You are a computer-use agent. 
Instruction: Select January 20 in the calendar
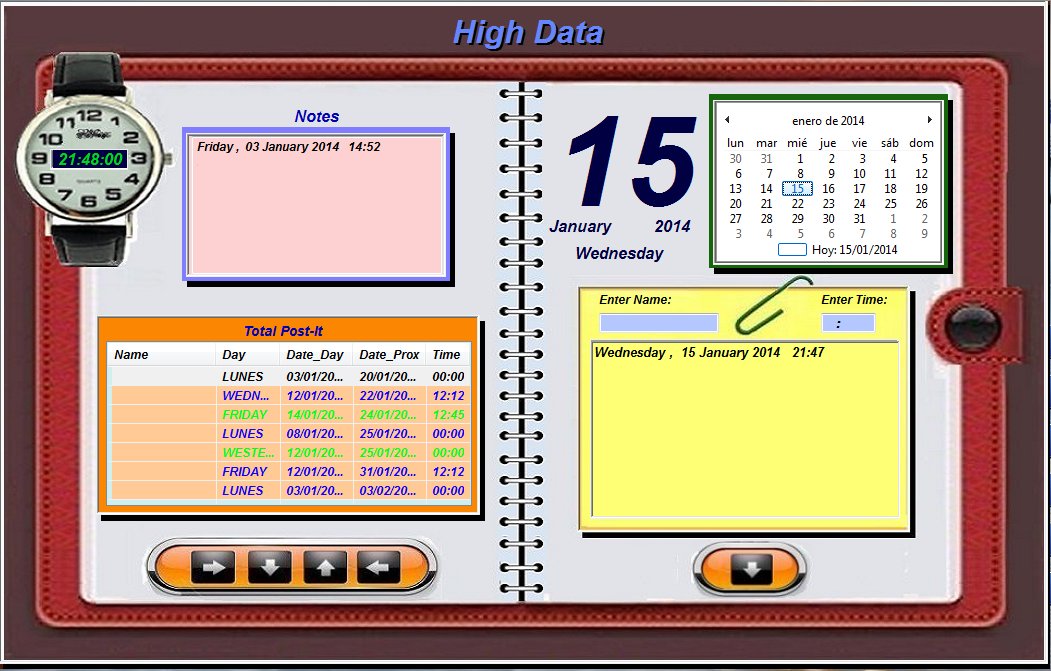(x=734, y=203)
